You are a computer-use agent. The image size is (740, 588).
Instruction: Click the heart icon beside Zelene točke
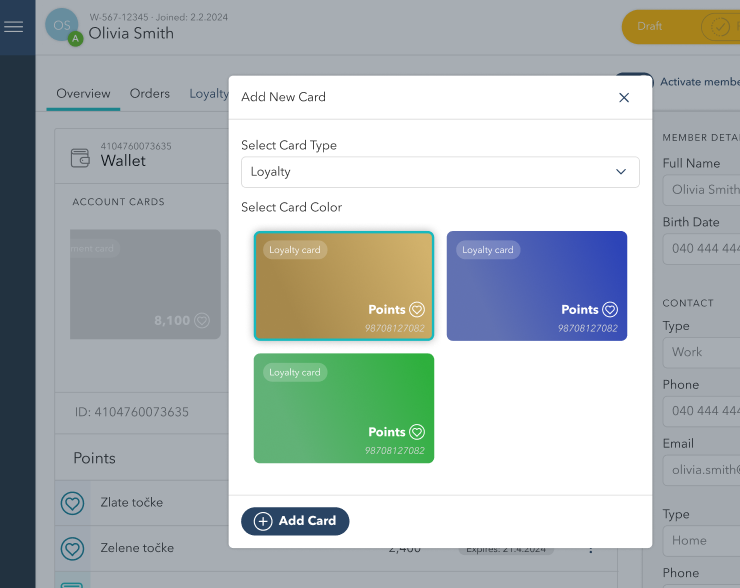tap(72, 549)
